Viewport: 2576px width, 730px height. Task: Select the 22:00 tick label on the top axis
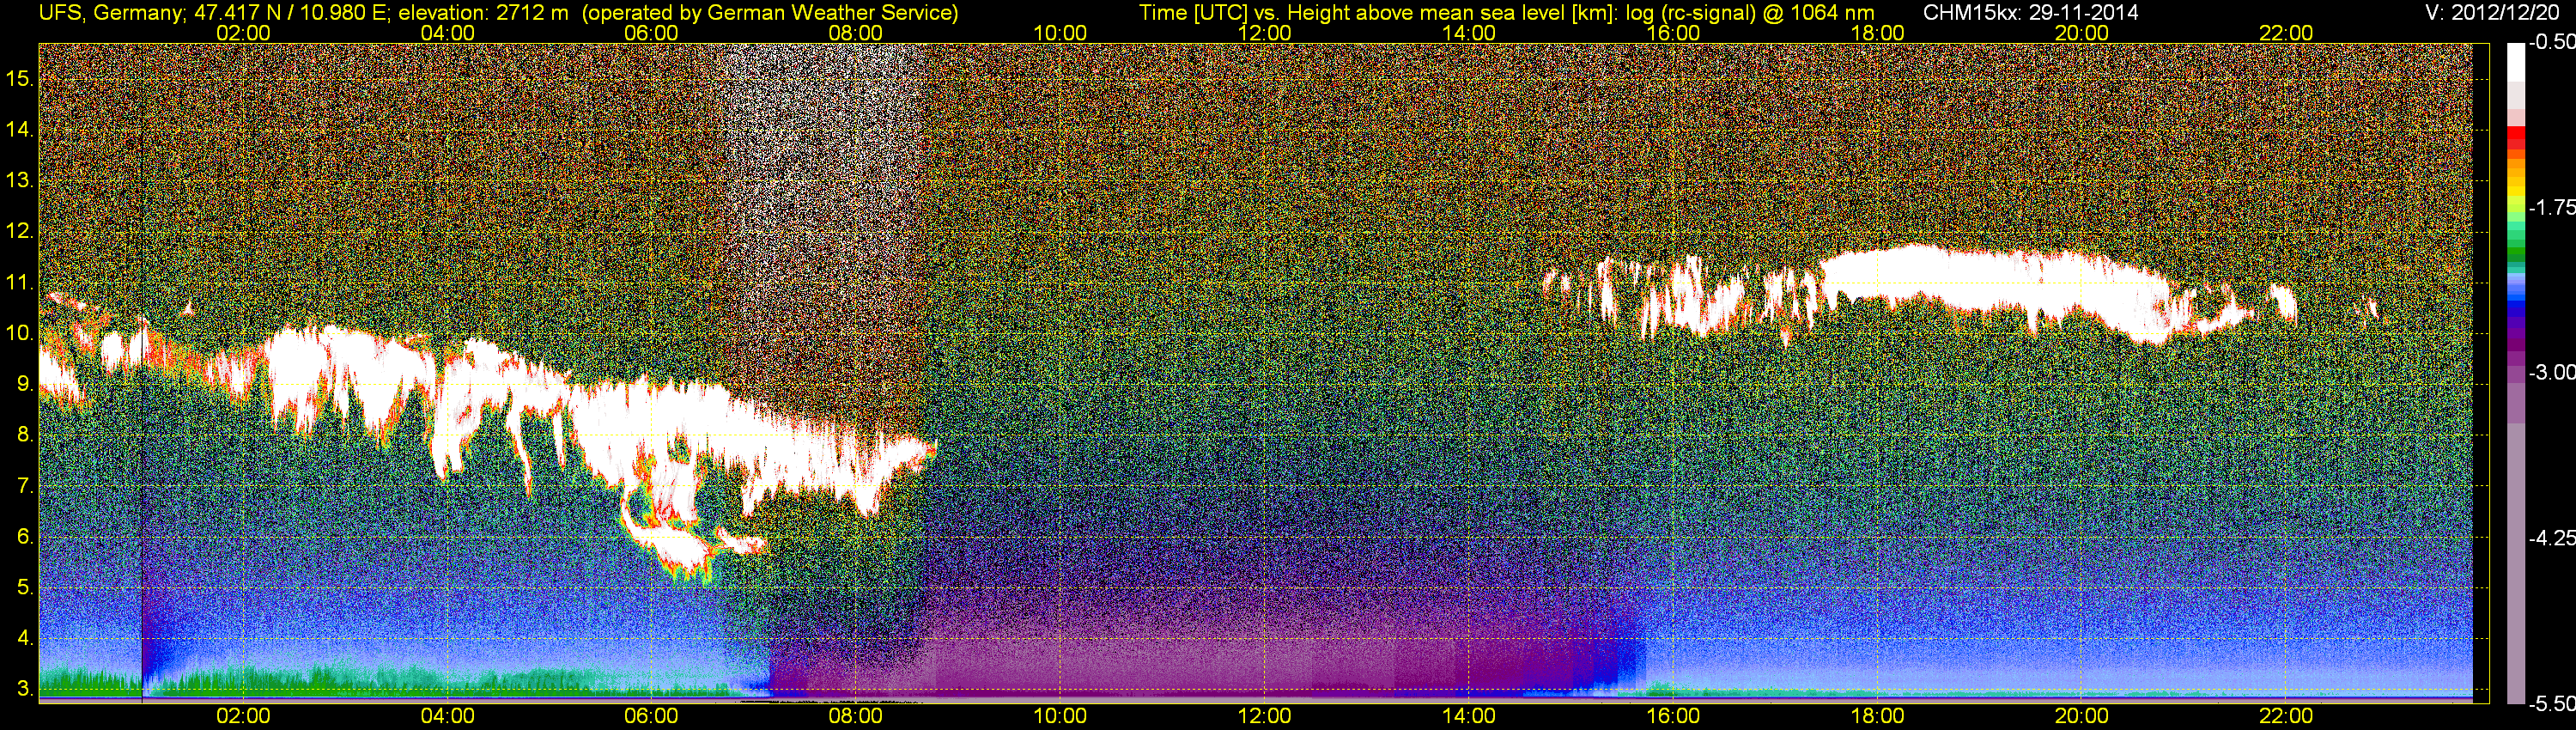tap(2286, 33)
